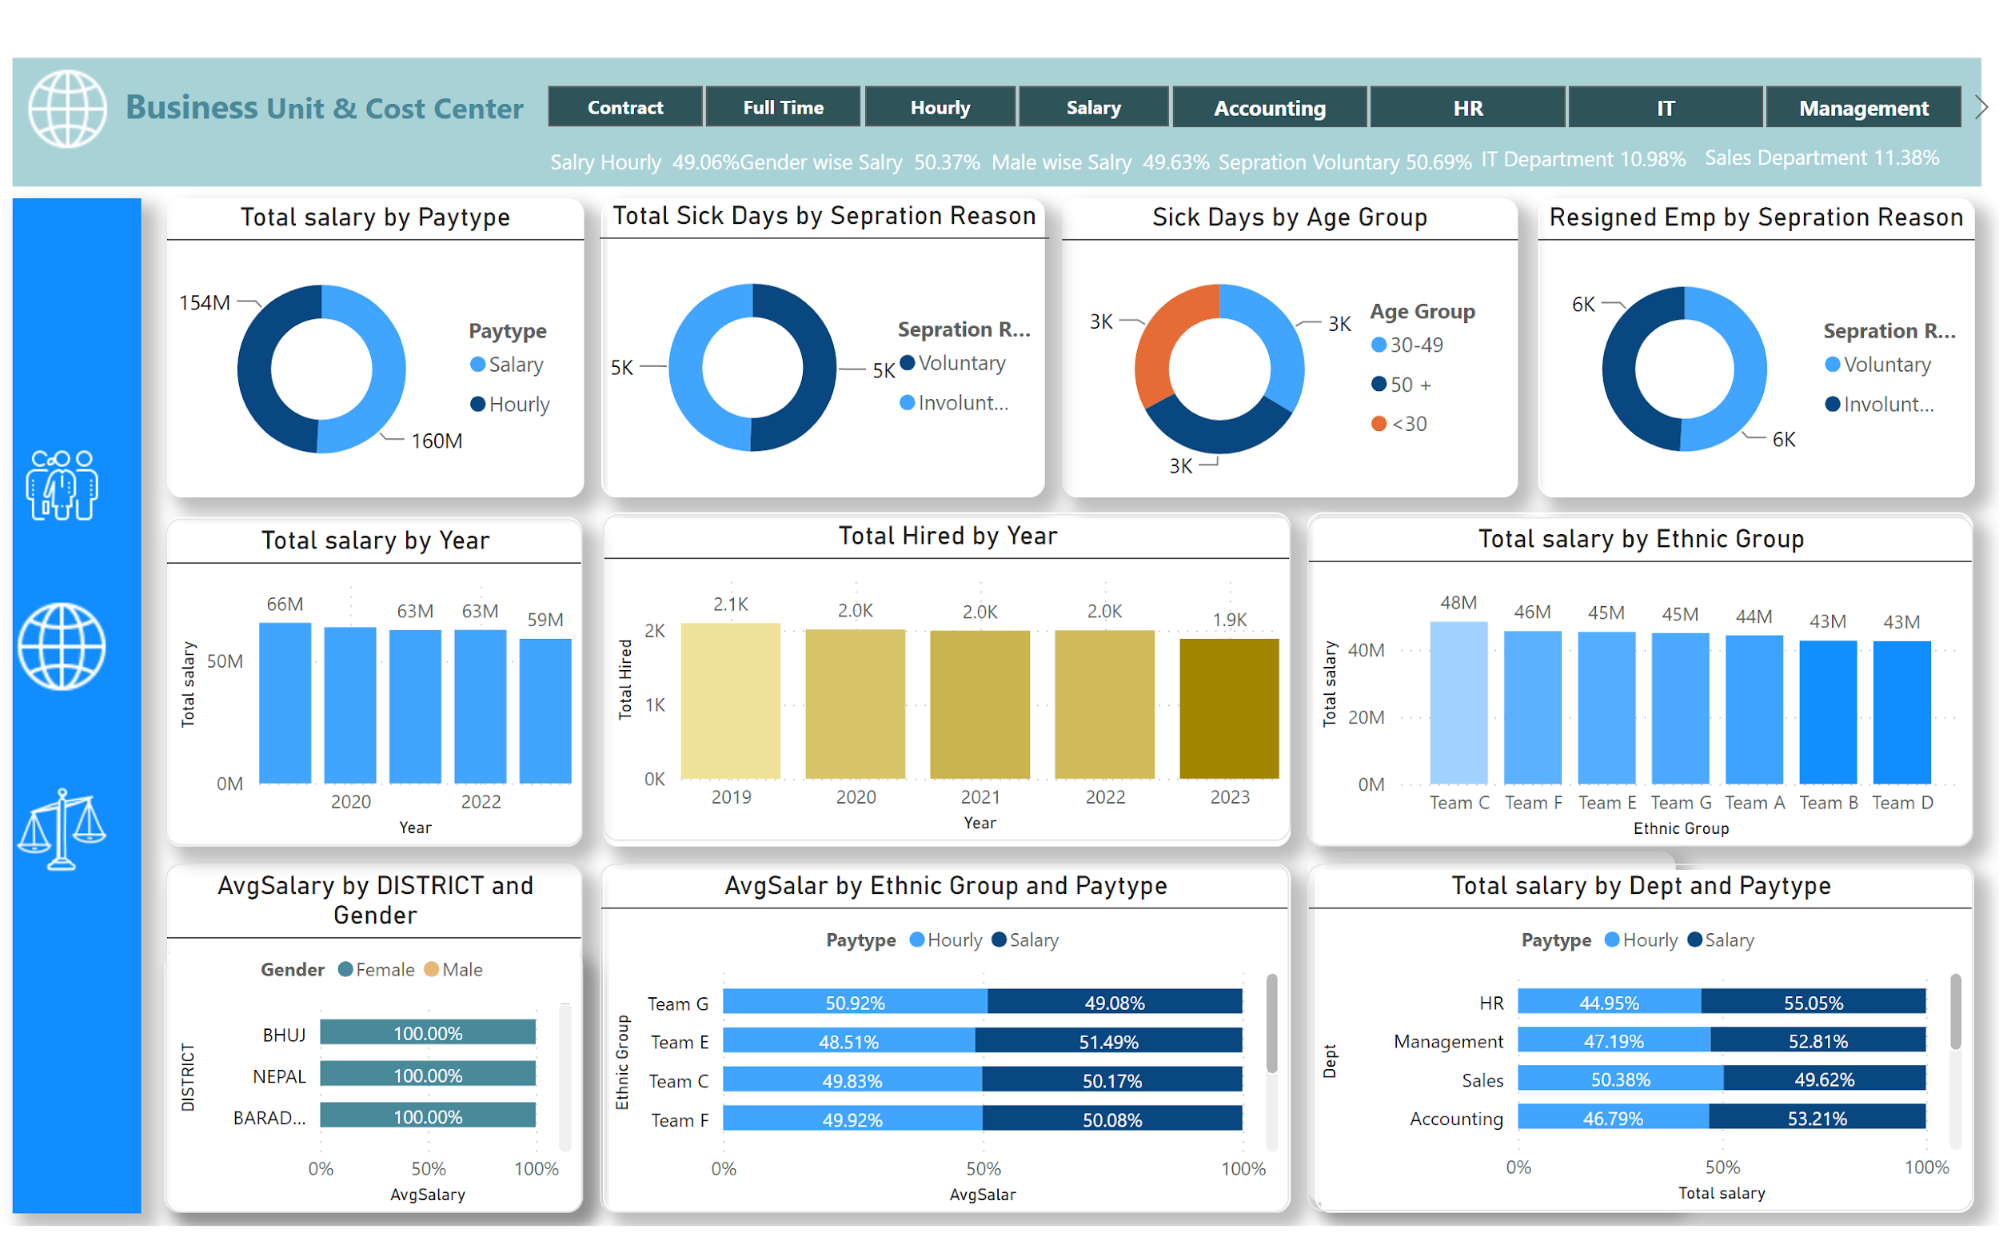Click Female legend in AvgSalary by DISTRICT chart
1999x1234 pixels.
click(x=376, y=969)
